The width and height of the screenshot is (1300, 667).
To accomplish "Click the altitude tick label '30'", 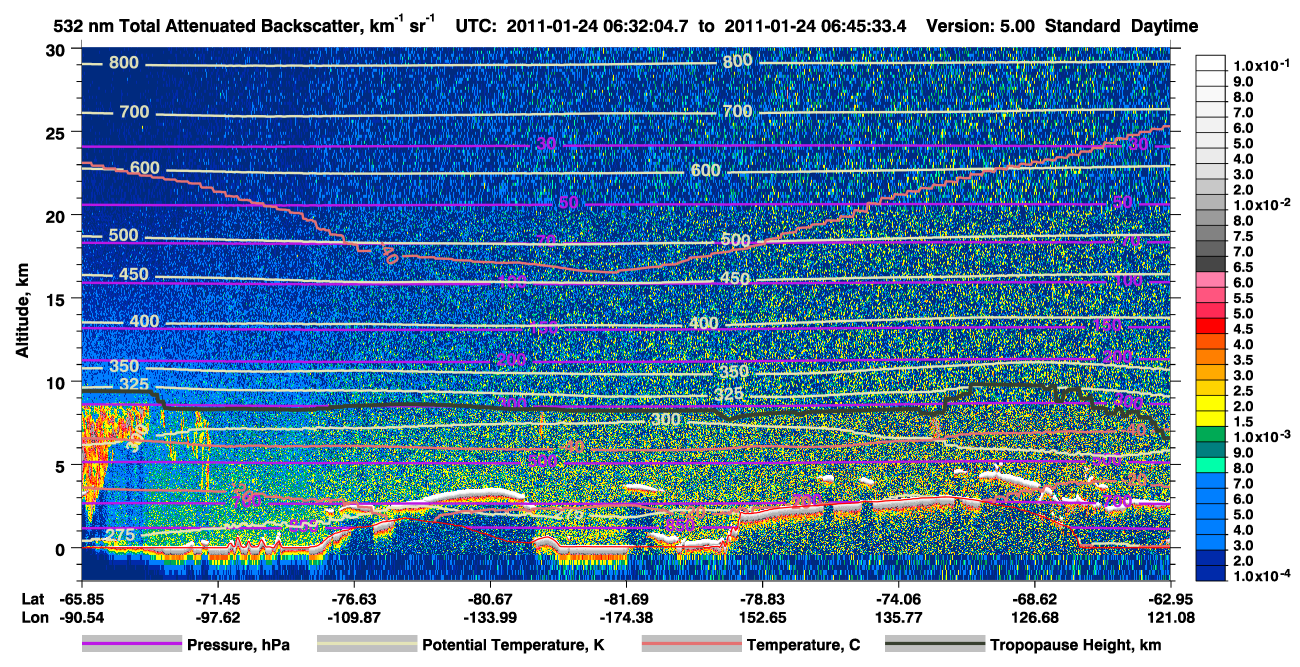I will [56, 50].
